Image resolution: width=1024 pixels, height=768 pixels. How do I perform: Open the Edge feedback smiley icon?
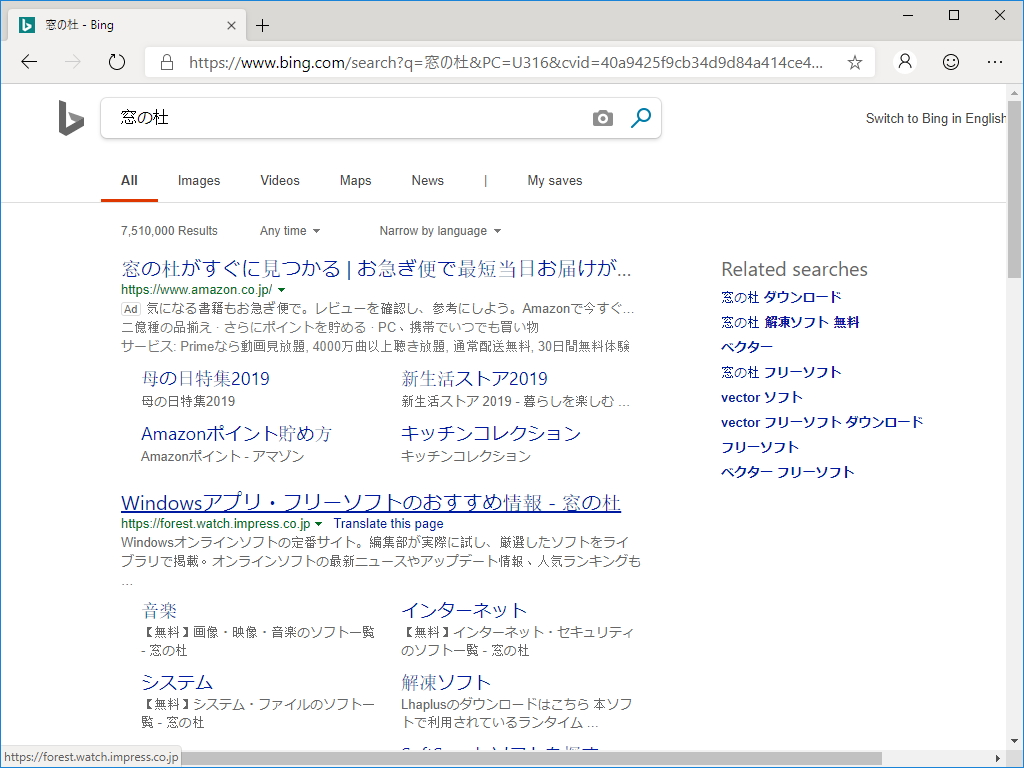point(950,61)
